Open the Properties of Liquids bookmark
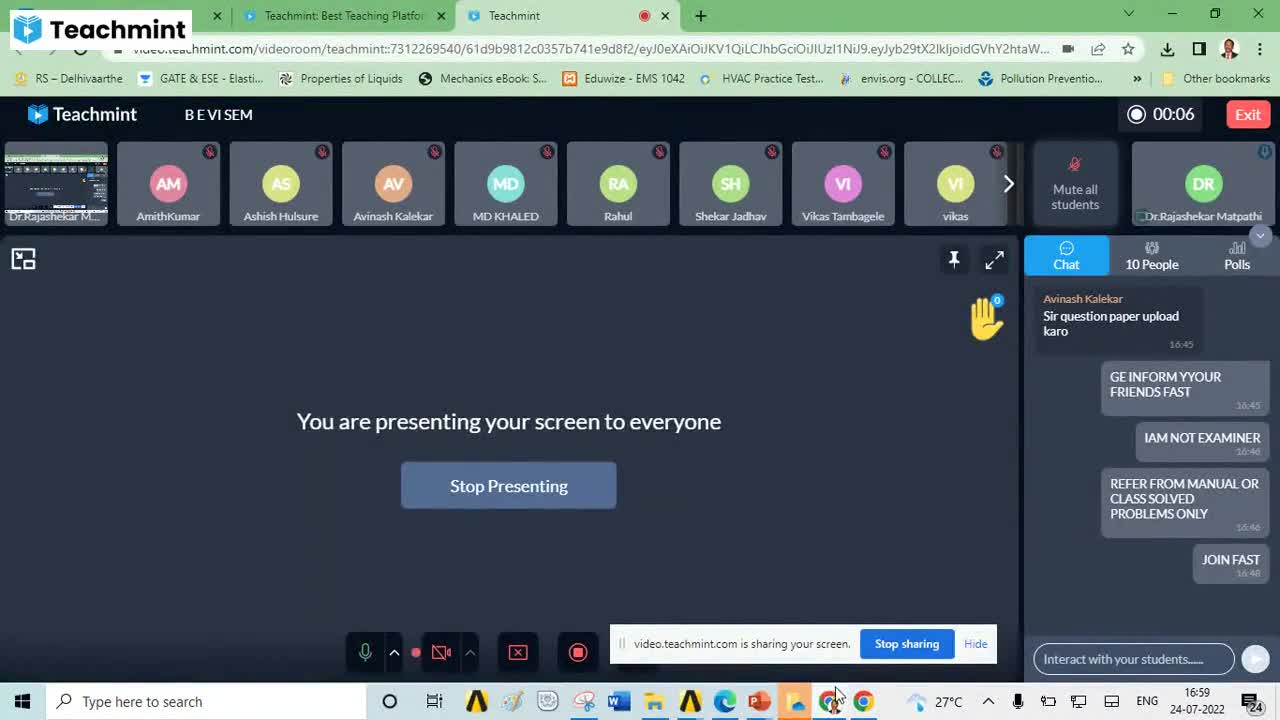 coord(341,78)
